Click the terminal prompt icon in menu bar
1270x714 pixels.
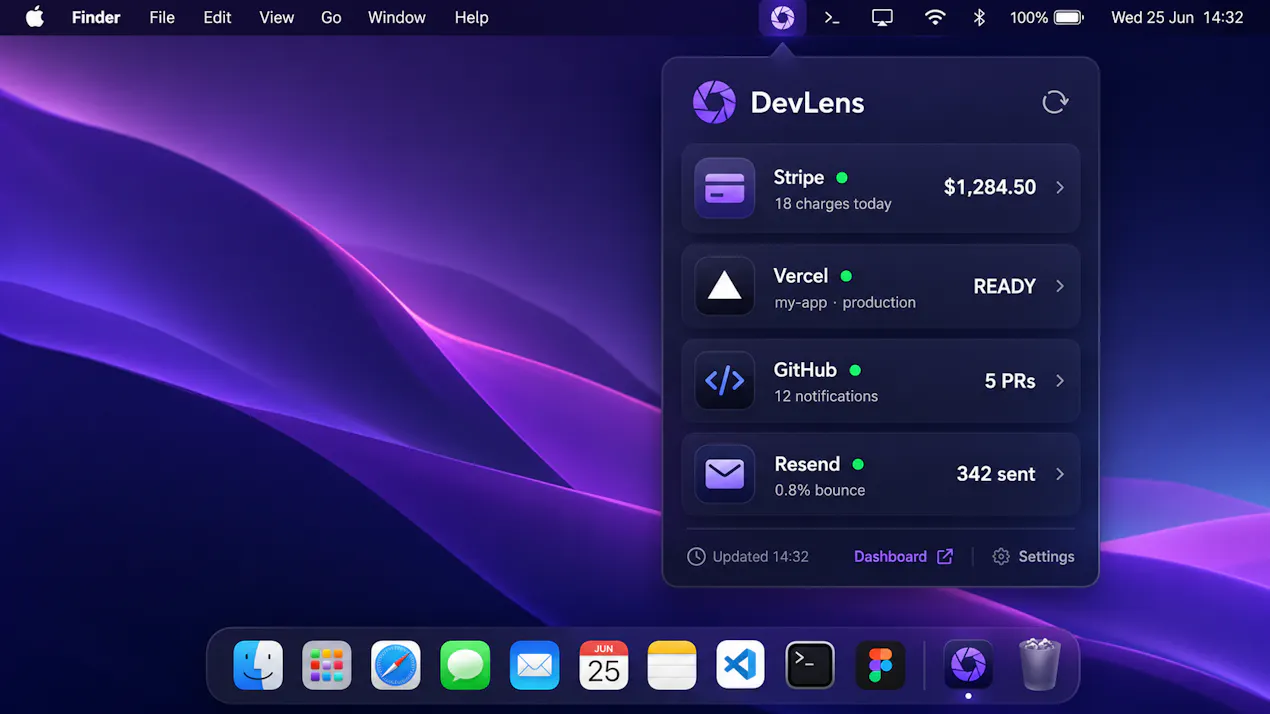pos(832,18)
